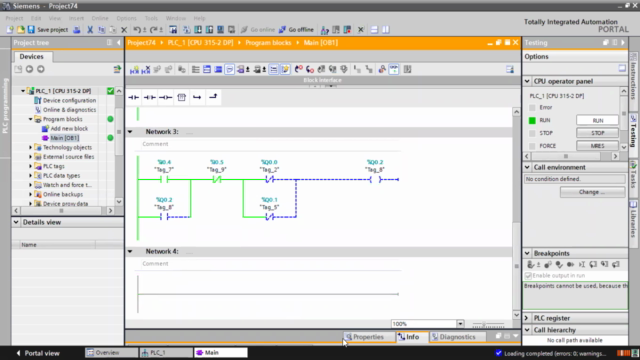Split editor space horizontally icon
The image size is (640, 360).
(x=374, y=29)
